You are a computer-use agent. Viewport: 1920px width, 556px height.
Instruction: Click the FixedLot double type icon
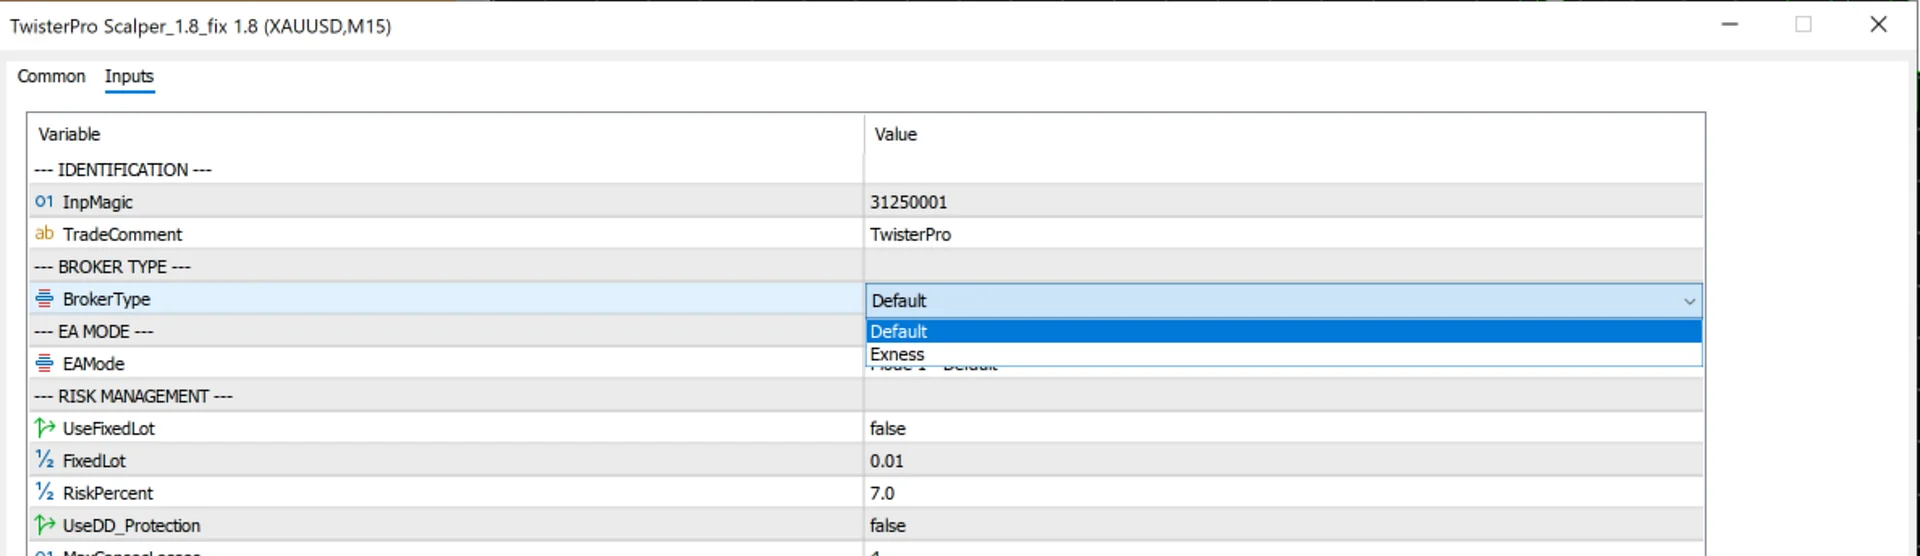[44, 460]
